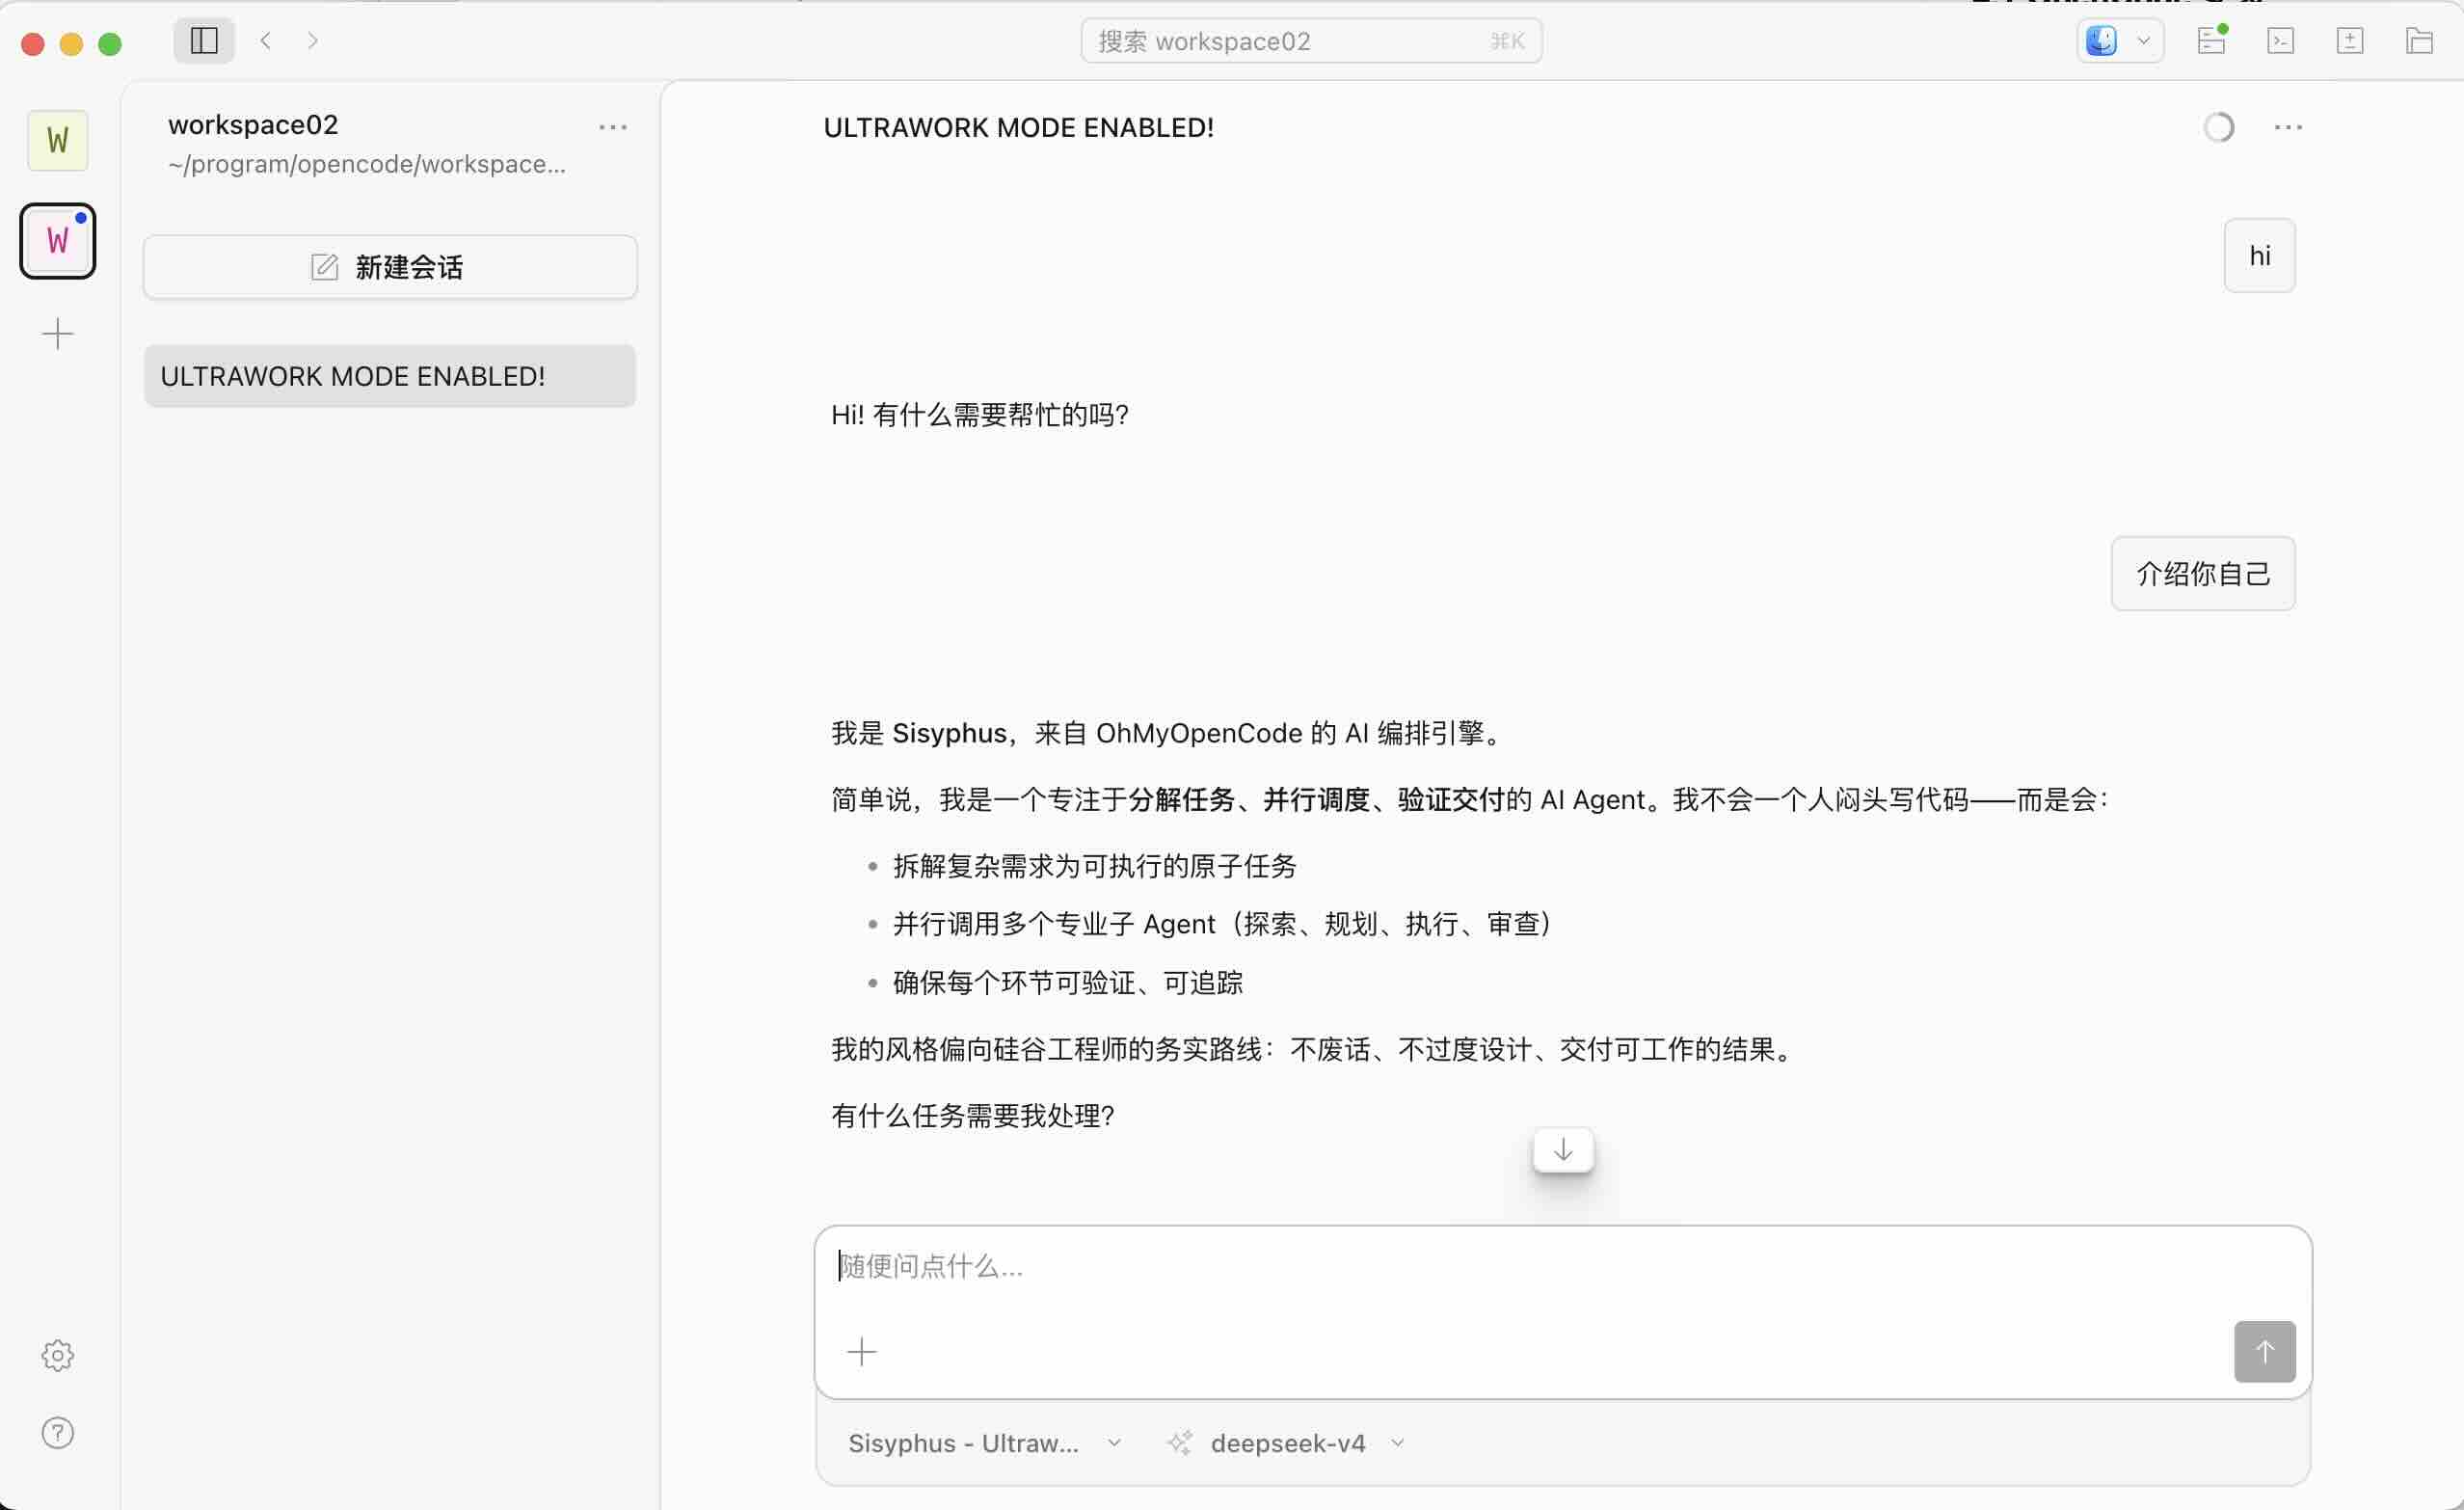This screenshot has width=2464, height=1510.
Task: Click 新建会话 to start a new chat
Action: click(390, 267)
